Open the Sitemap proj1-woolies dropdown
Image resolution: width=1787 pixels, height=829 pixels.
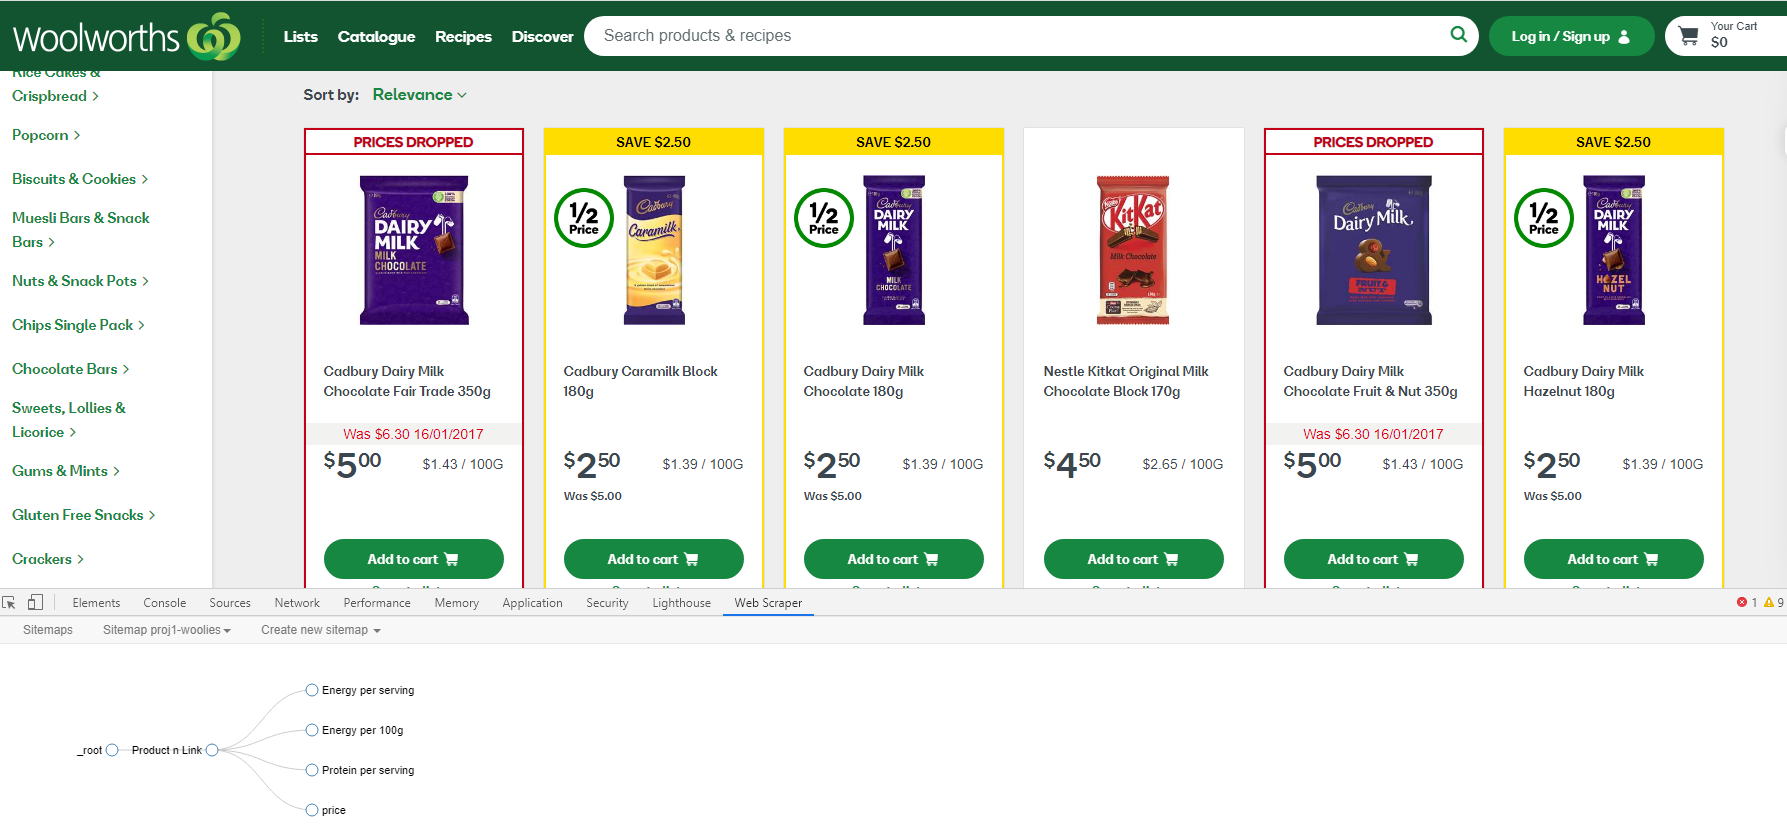[x=167, y=630]
